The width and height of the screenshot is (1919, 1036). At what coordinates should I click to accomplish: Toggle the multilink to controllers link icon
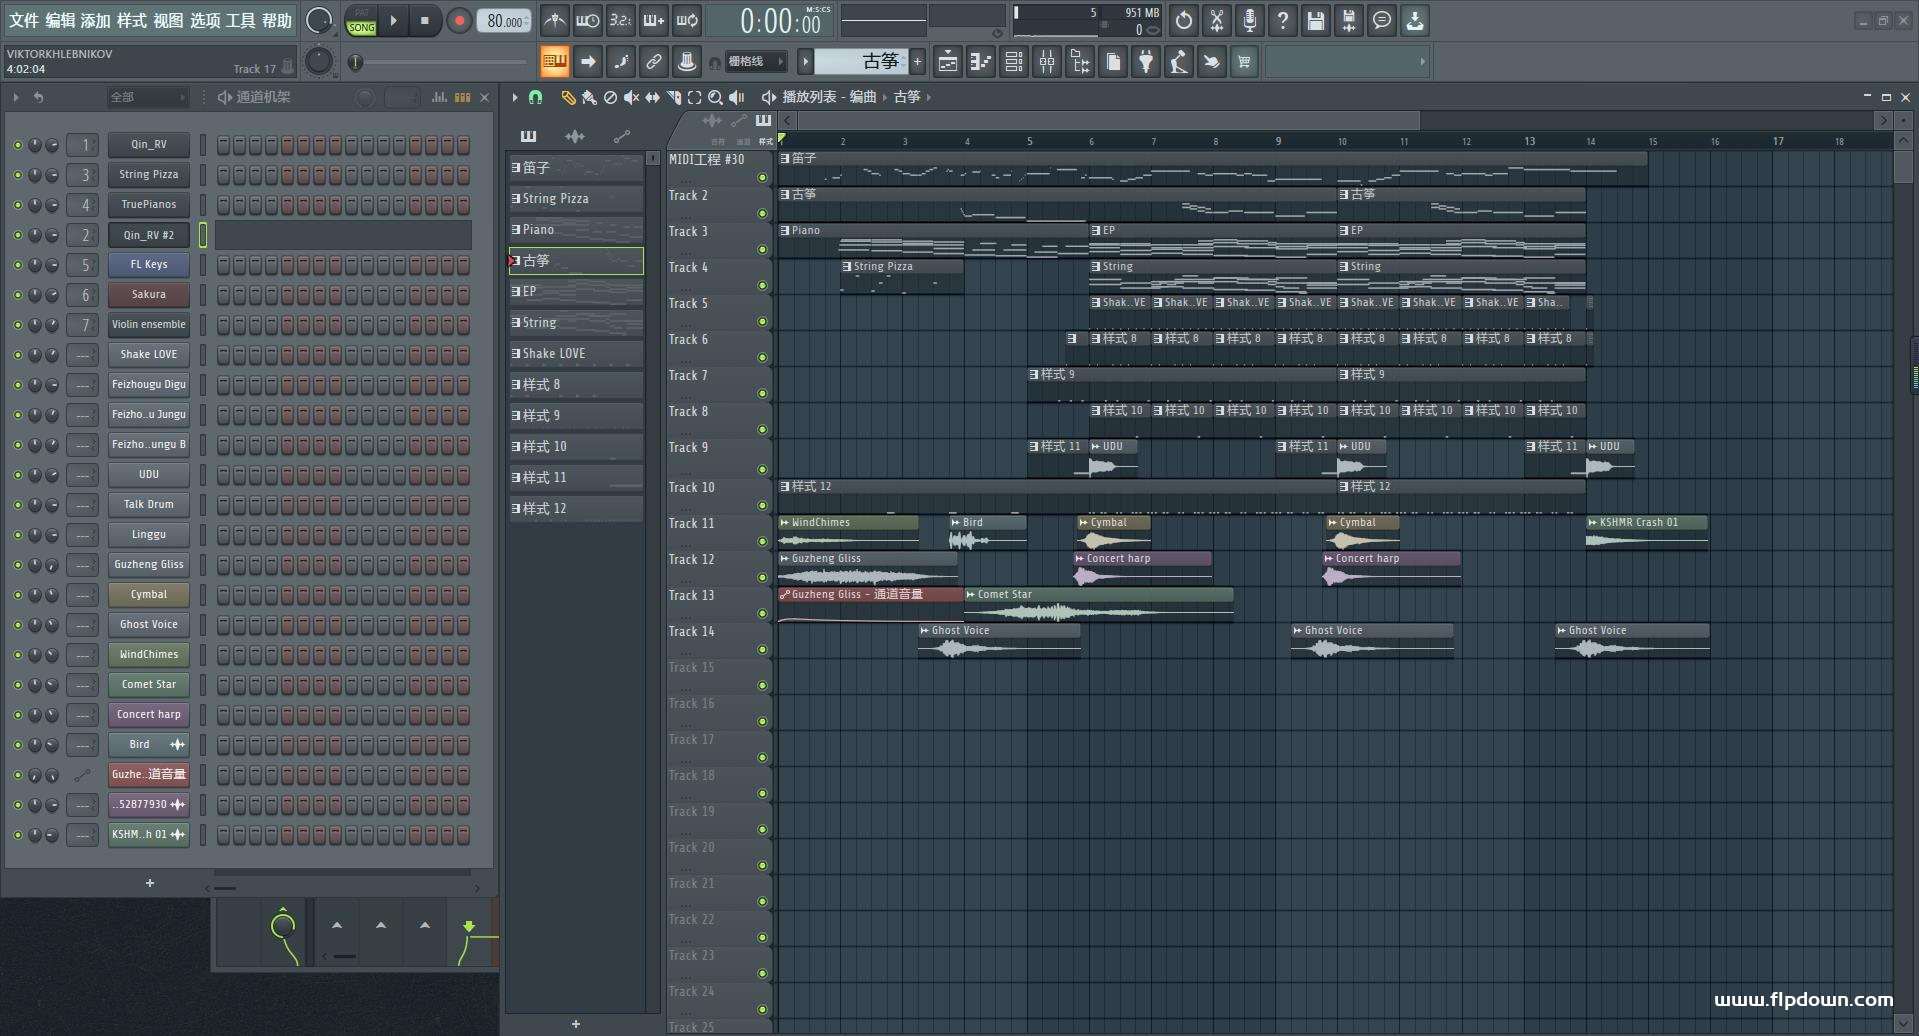coord(653,62)
